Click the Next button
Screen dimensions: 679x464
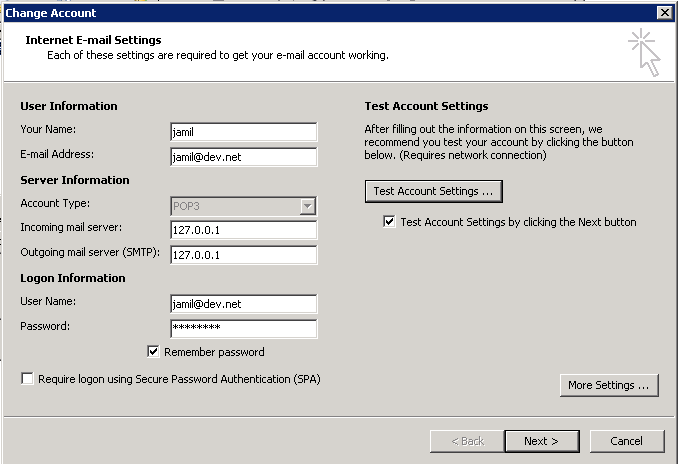(x=540, y=441)
